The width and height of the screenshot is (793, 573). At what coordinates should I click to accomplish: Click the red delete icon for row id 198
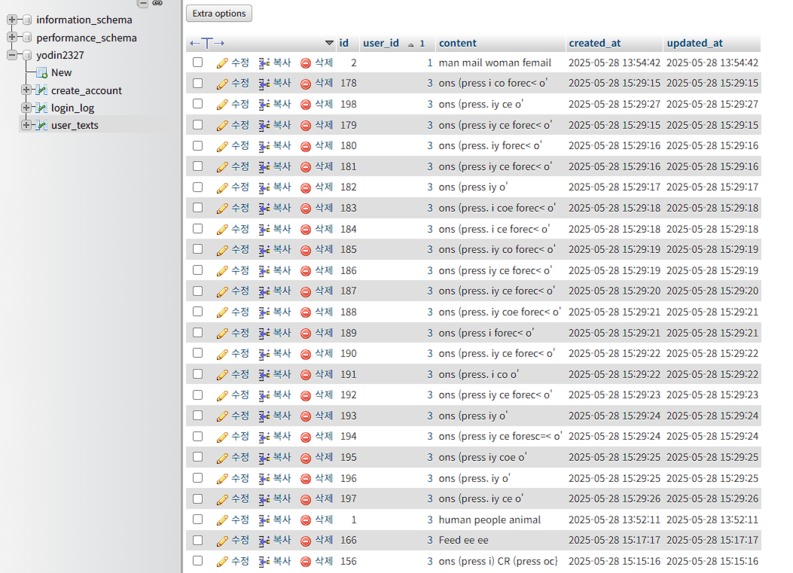[305, 105]
